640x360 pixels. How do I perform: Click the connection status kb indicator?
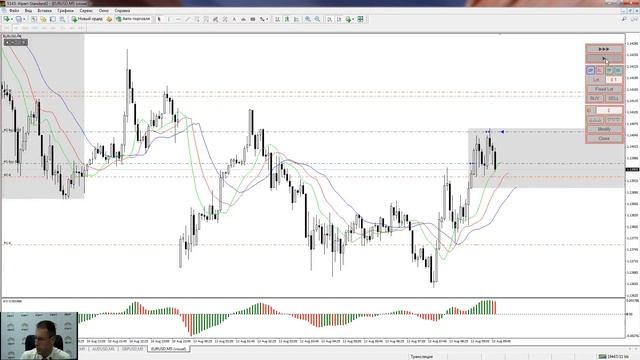click(x=613, y=357)
